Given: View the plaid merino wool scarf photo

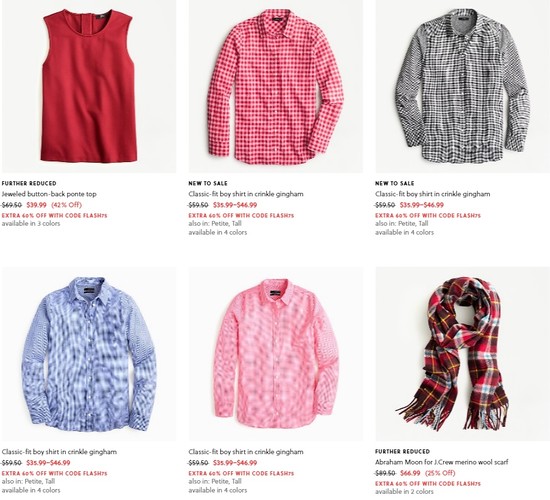Looking at the screenshot, I should tap(463, 354).
